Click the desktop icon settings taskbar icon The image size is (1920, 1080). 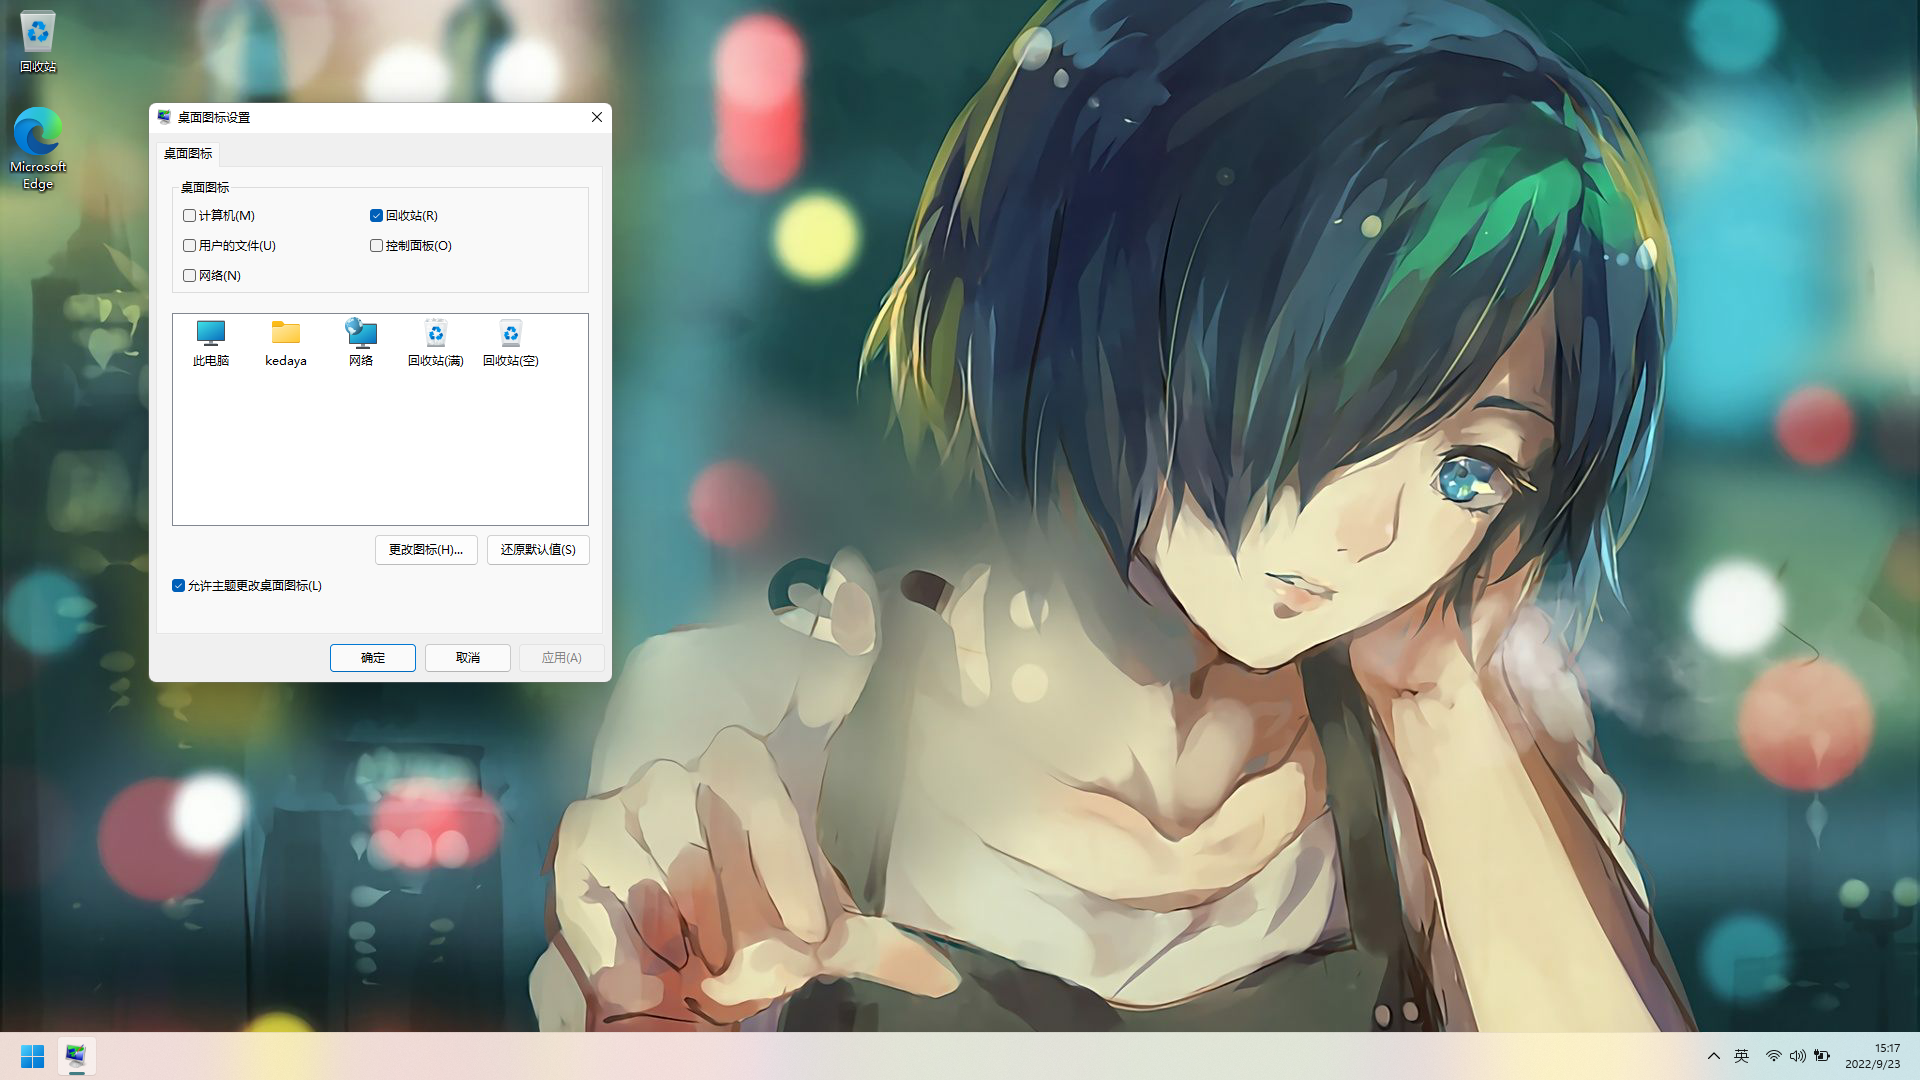76,1056
